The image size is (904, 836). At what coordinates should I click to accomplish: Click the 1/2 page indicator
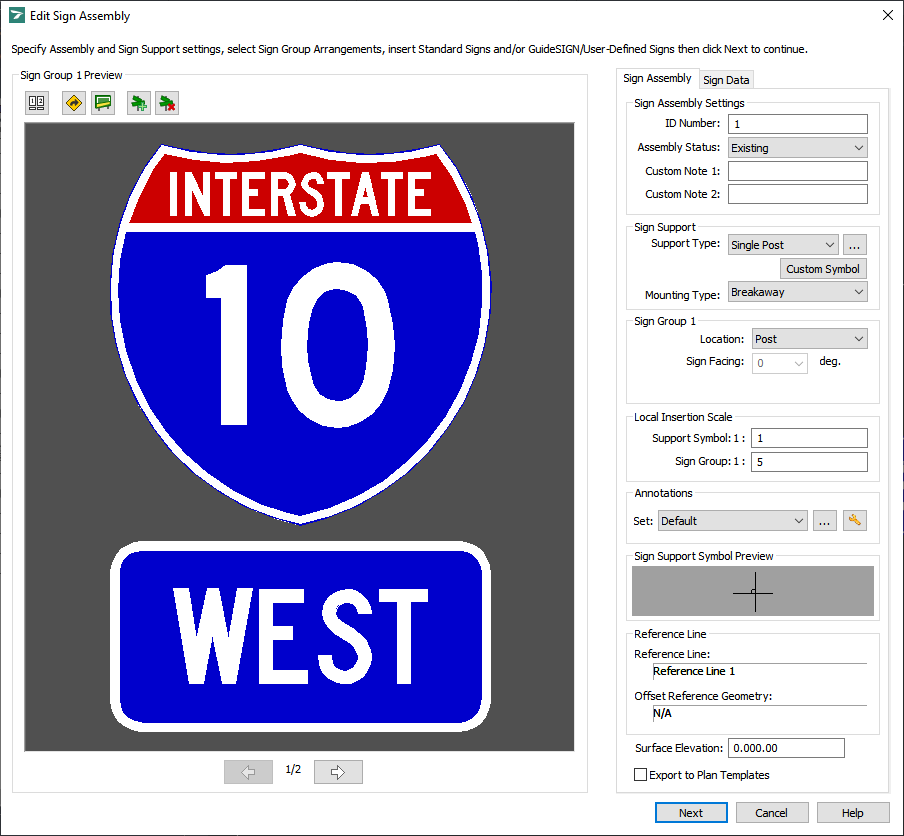pyautogui.click(x=293, y=769)
